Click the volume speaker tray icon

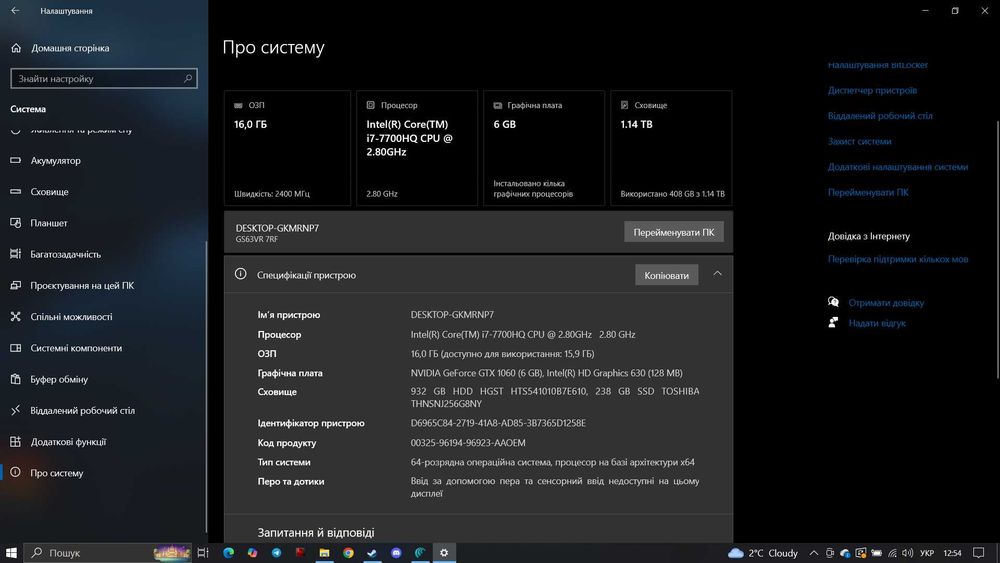click(908, 553)
